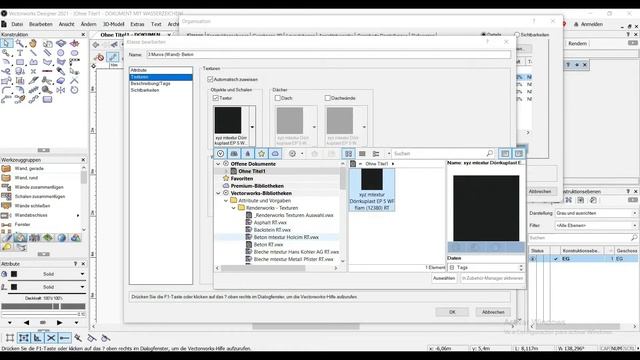Click the class Name input field
640x360 pixels.
point(328,54)
